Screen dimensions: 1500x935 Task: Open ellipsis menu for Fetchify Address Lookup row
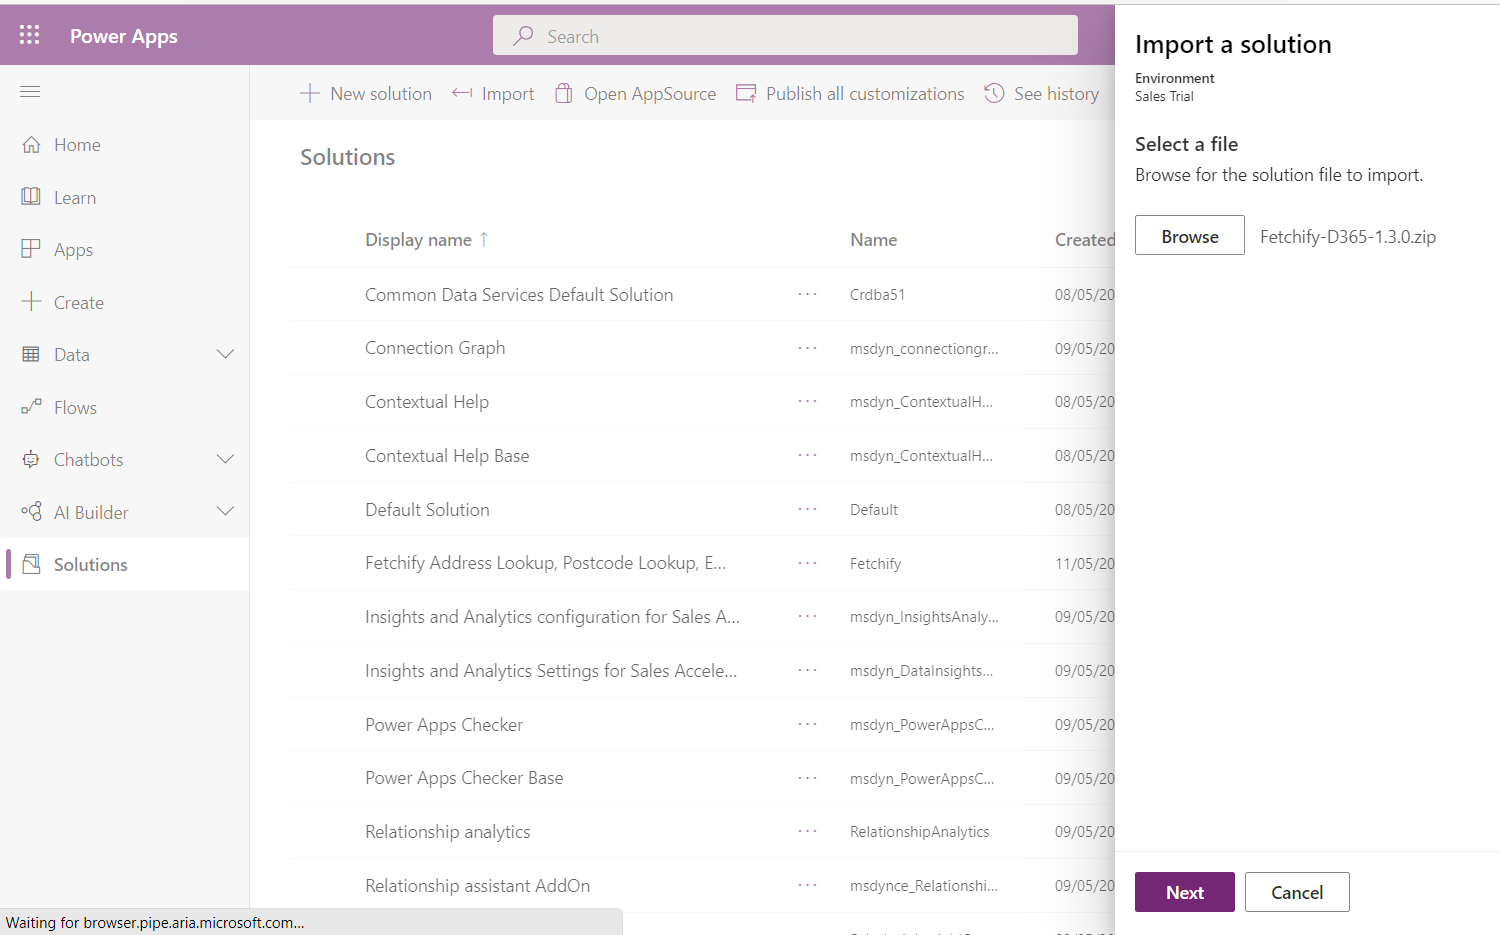point(808,563)
